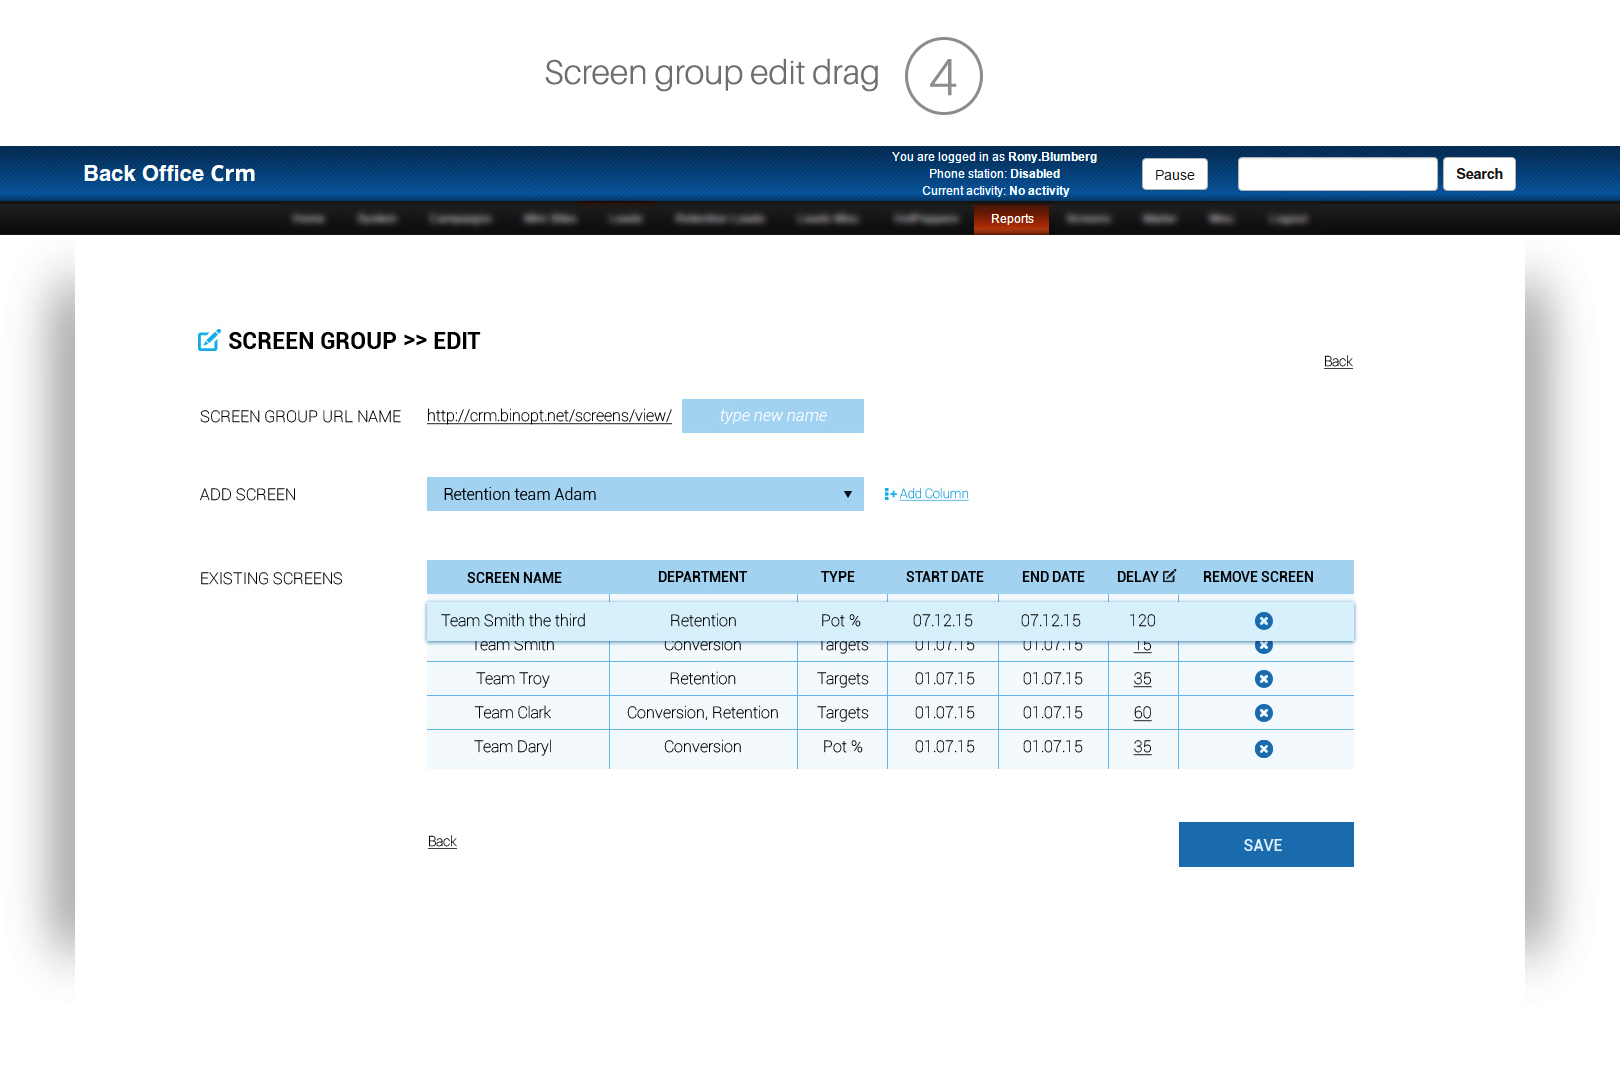
Task: Click the Back Office Crm logo
Action: pyautogui.click(x=169, y=174)
